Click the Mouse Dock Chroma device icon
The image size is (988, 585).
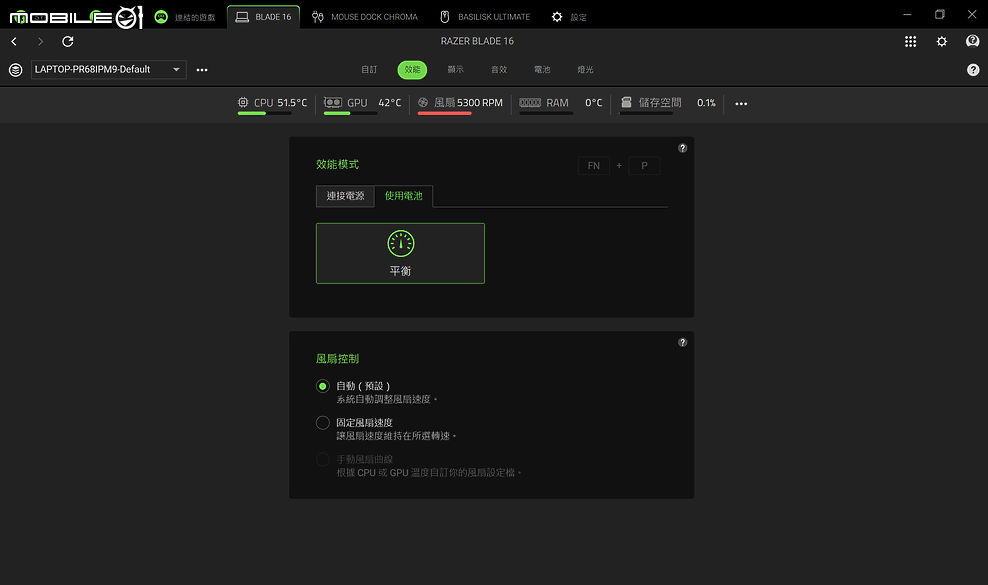318,17
